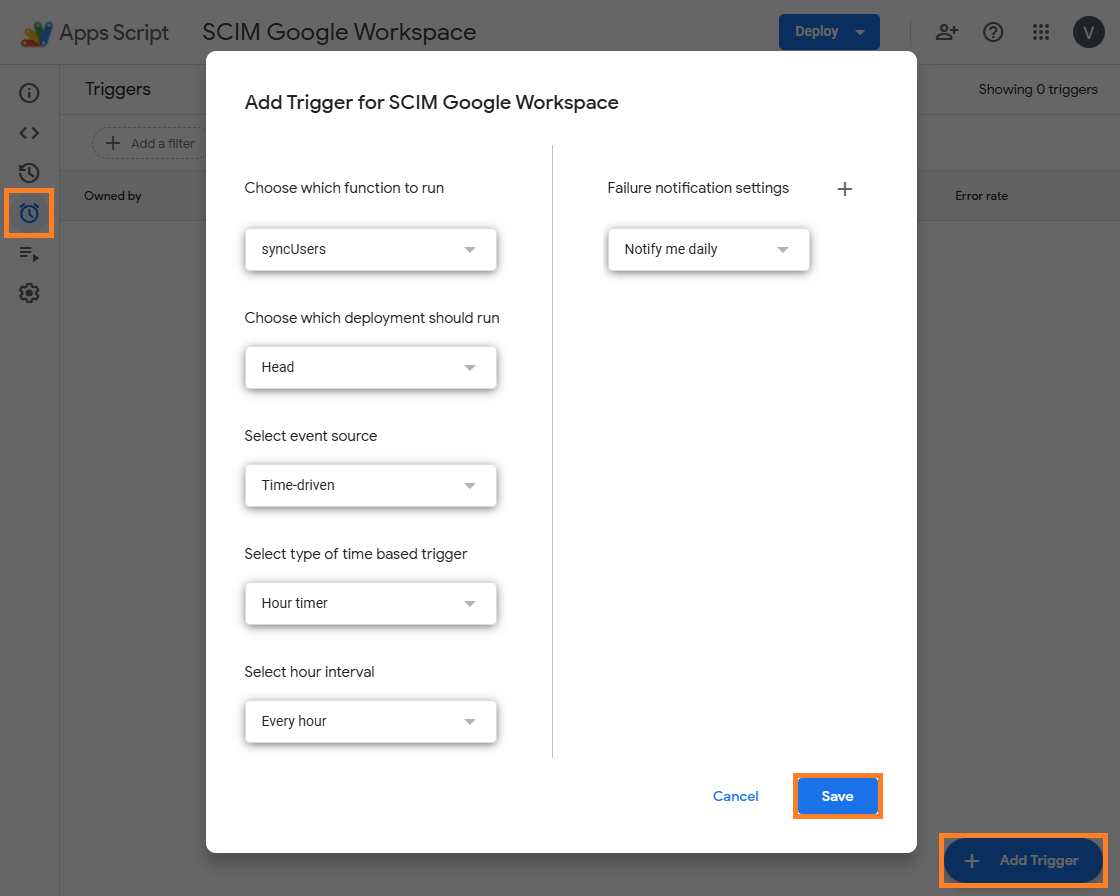Save the new trigger
Viewport: 1120px width, 896px height.
(x=837, y=796)
